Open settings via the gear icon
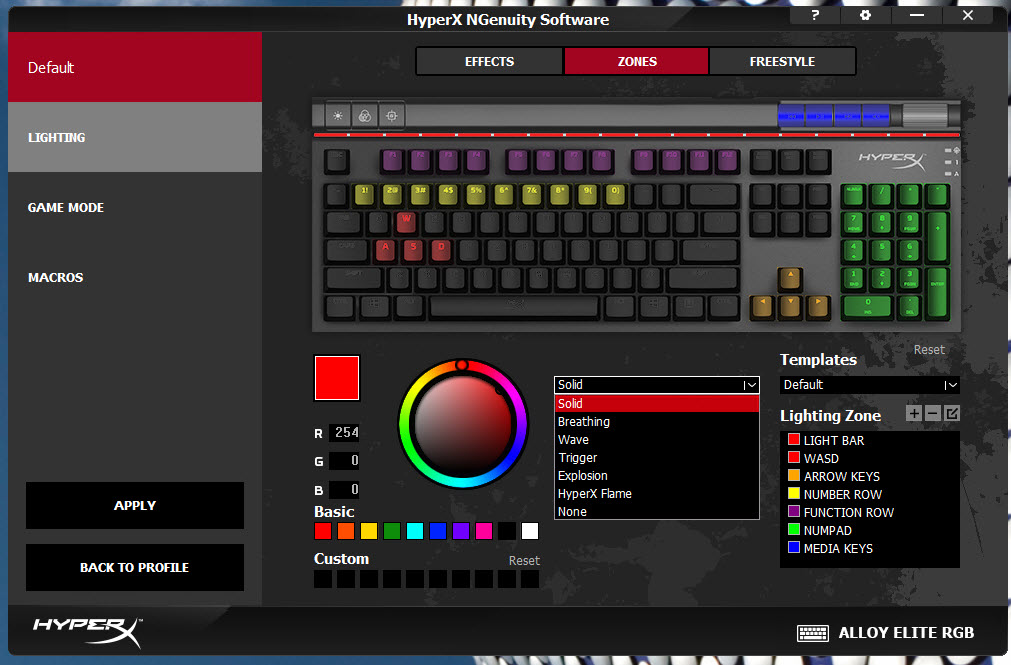 [x=865, y=14]
